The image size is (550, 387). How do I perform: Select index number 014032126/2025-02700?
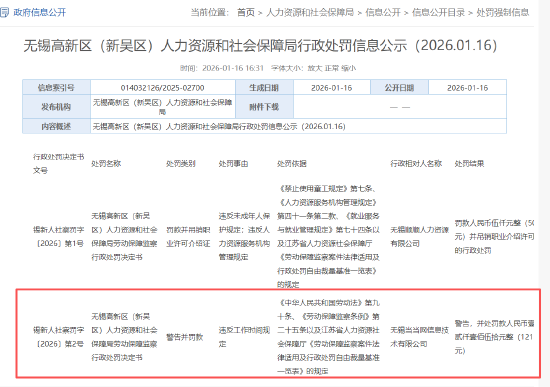point(162,88)
